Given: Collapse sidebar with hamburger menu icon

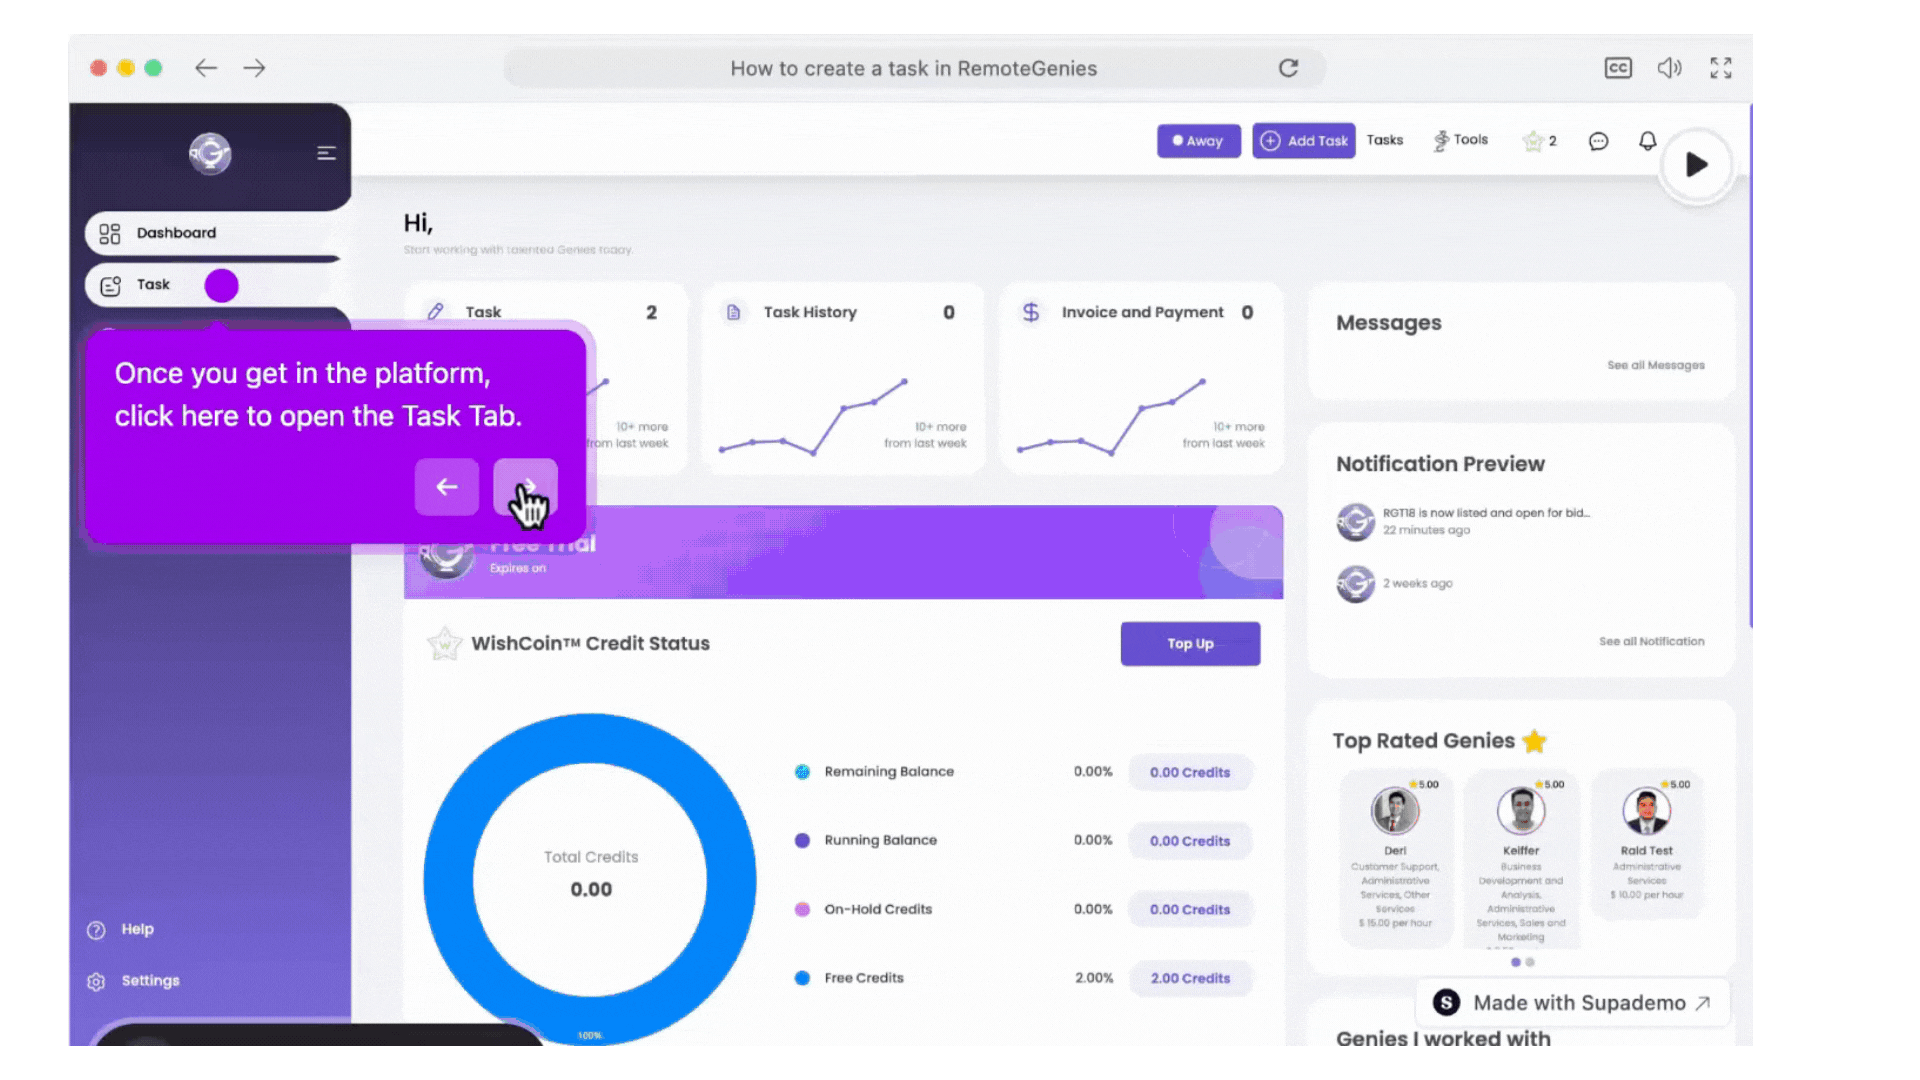Looking at the screenshot, I should (326, 153).
